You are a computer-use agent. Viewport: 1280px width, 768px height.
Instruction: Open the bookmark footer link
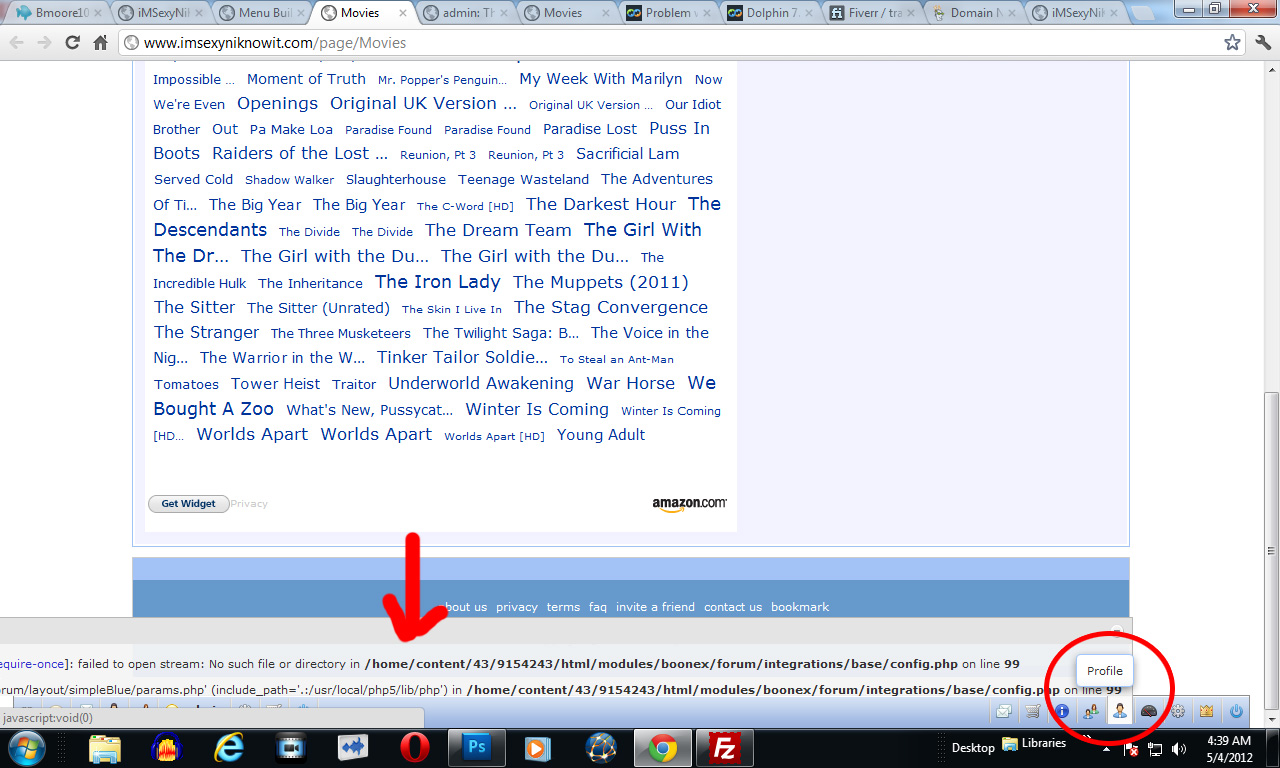800,607
